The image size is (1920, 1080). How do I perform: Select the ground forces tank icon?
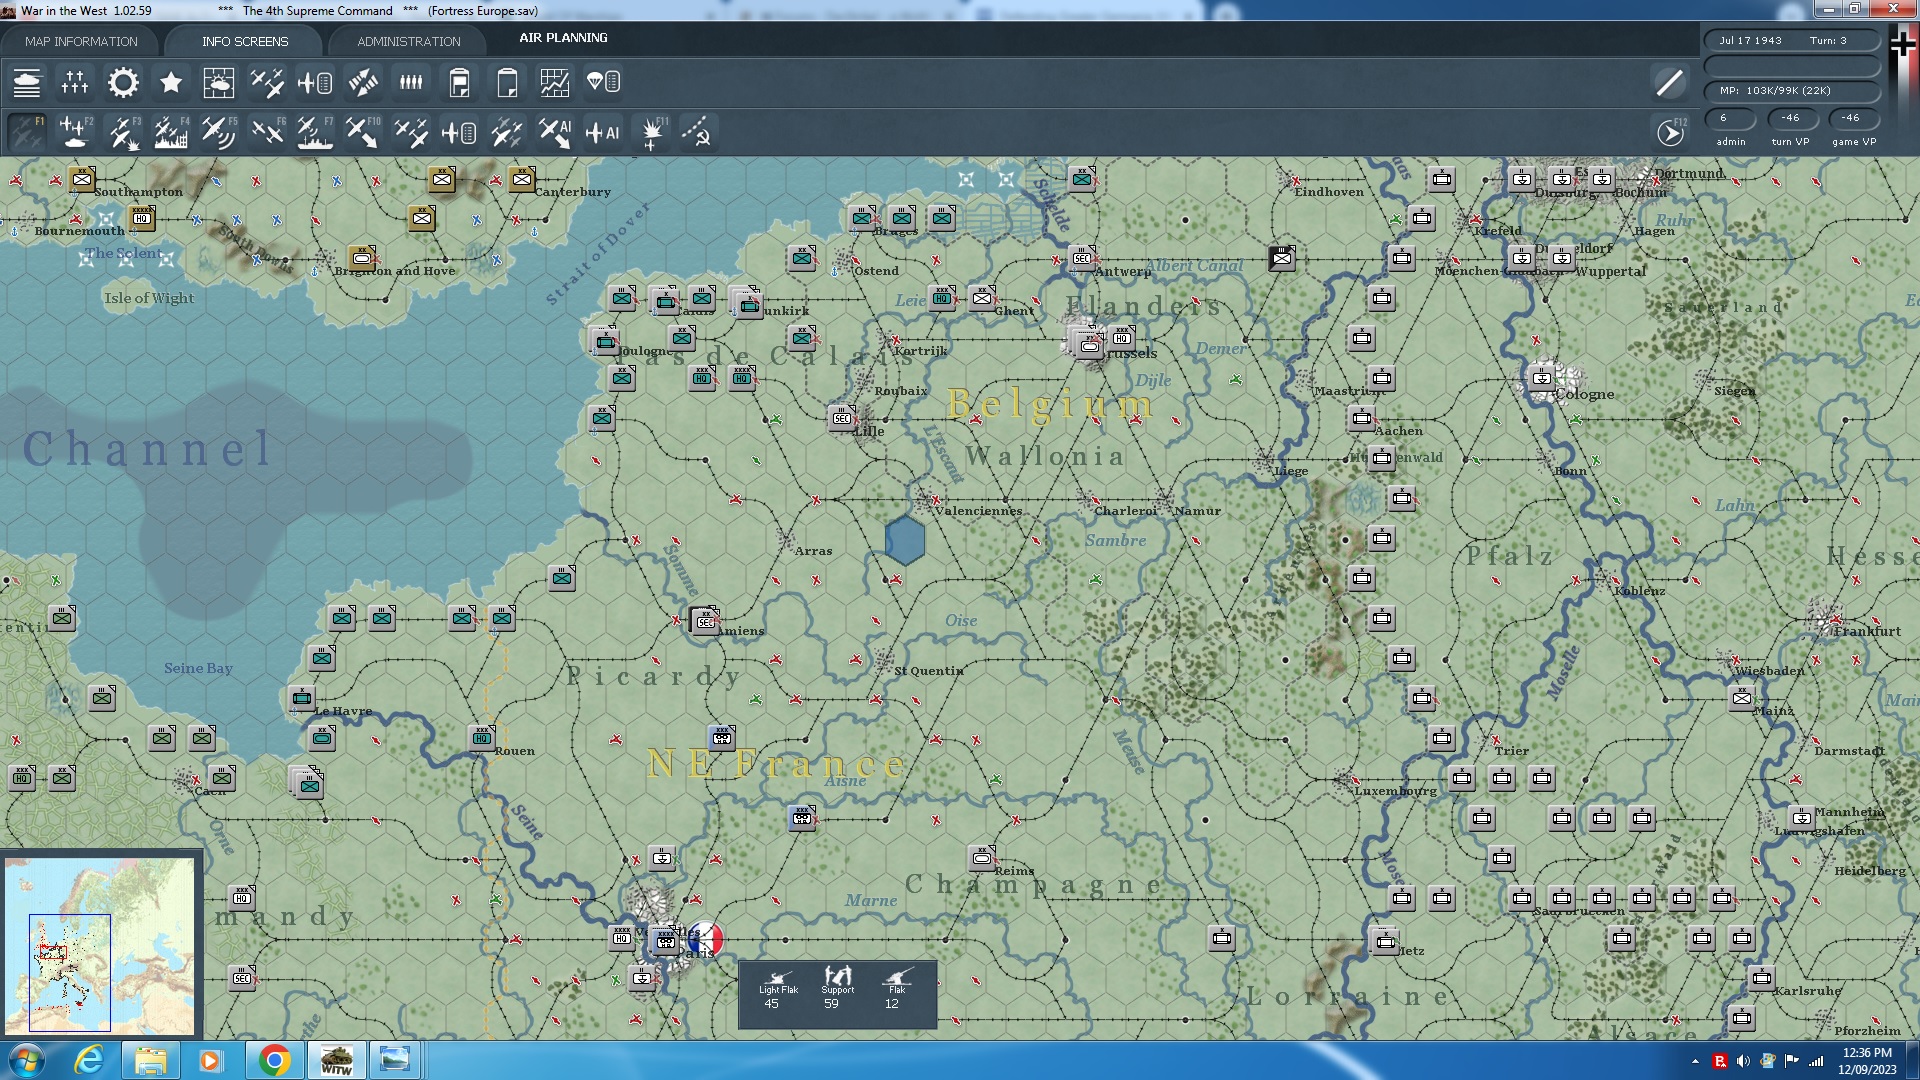tap(27, 83)
